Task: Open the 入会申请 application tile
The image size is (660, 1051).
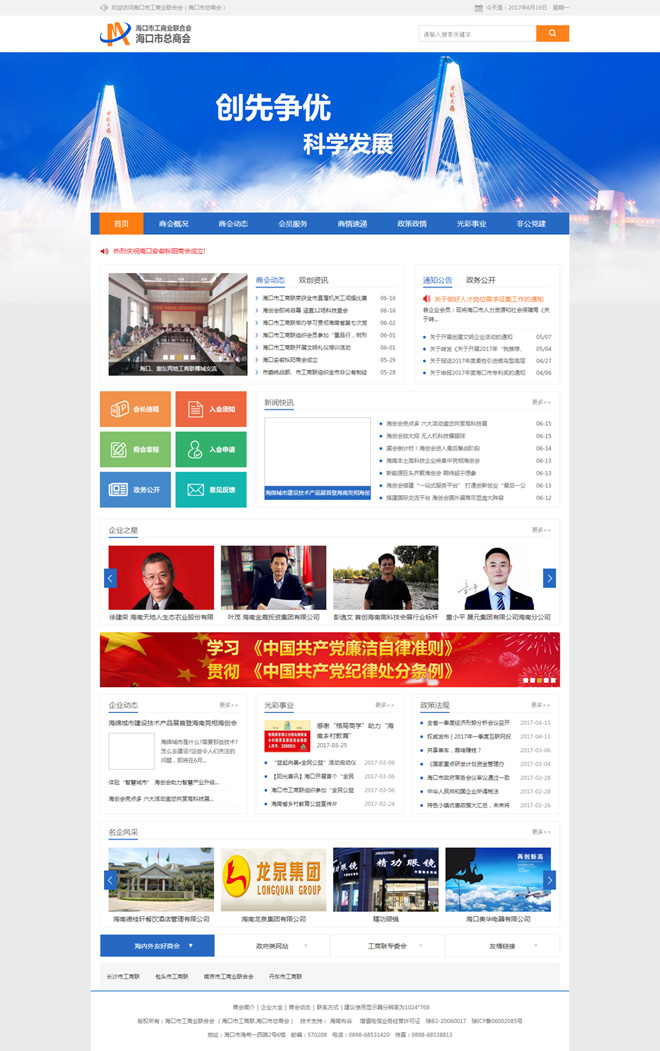Action: (x=211, y=449)
